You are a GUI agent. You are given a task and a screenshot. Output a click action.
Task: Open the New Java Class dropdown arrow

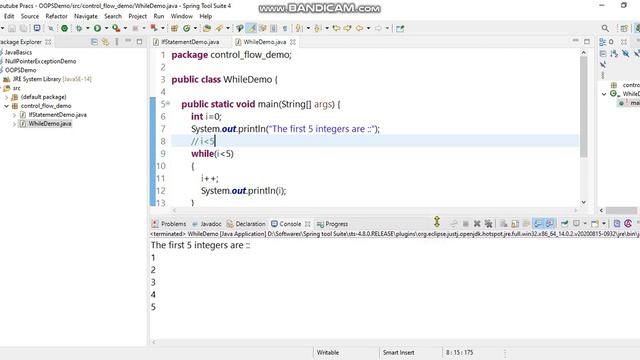point(195,28)
